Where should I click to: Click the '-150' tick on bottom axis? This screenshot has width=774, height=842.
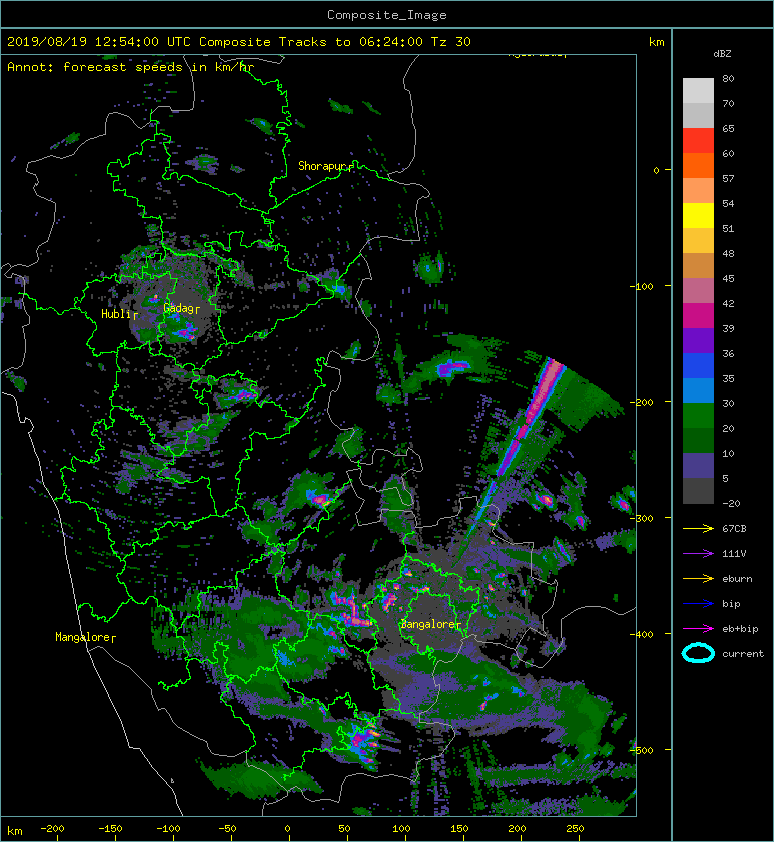point(110,829)
